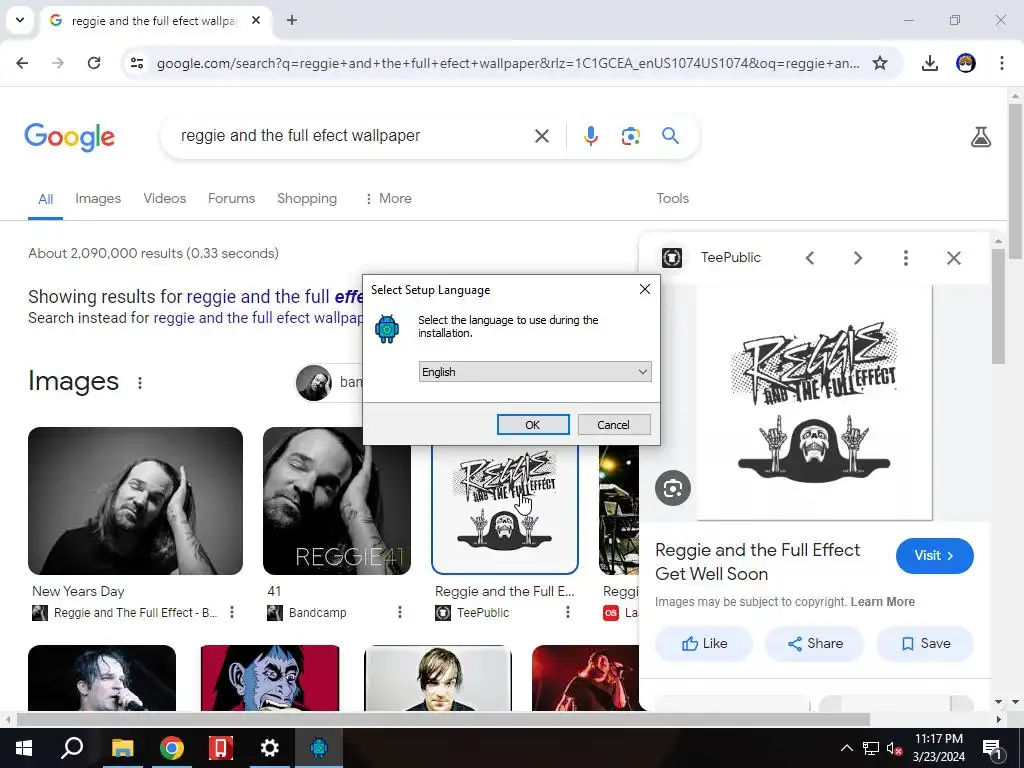Click the Visit button for TeePublic

click(x=935, y=556)
